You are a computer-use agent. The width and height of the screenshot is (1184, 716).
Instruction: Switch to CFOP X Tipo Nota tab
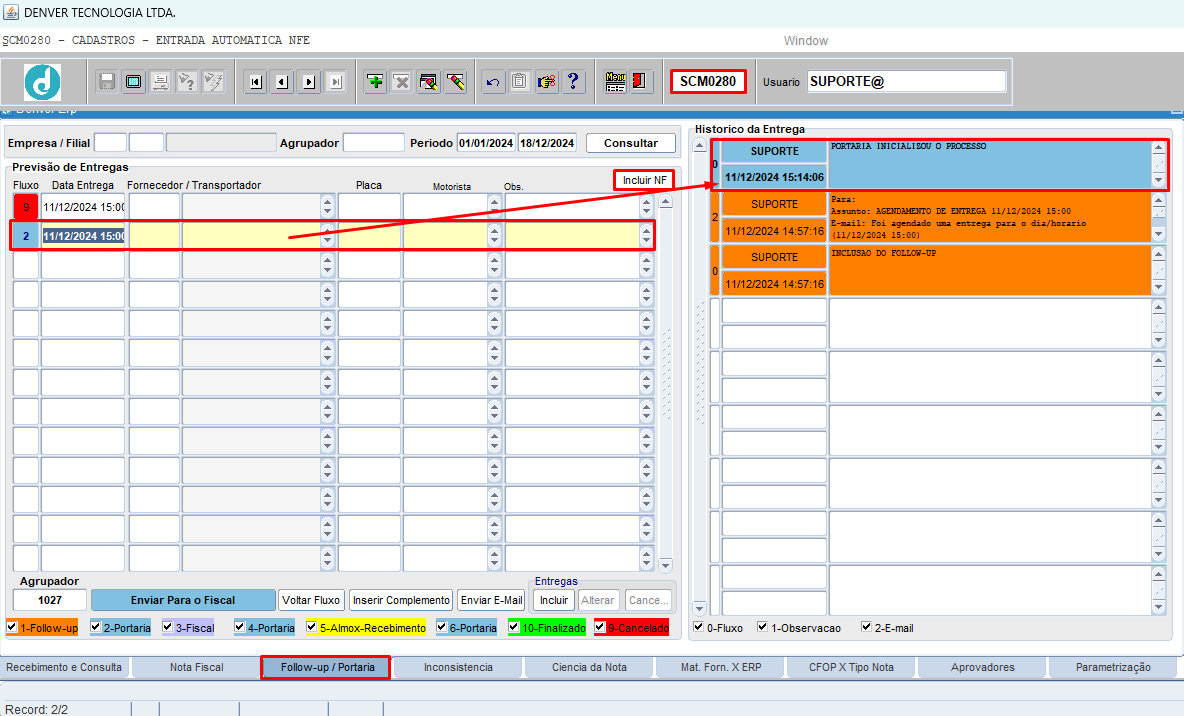click(852, 668)
